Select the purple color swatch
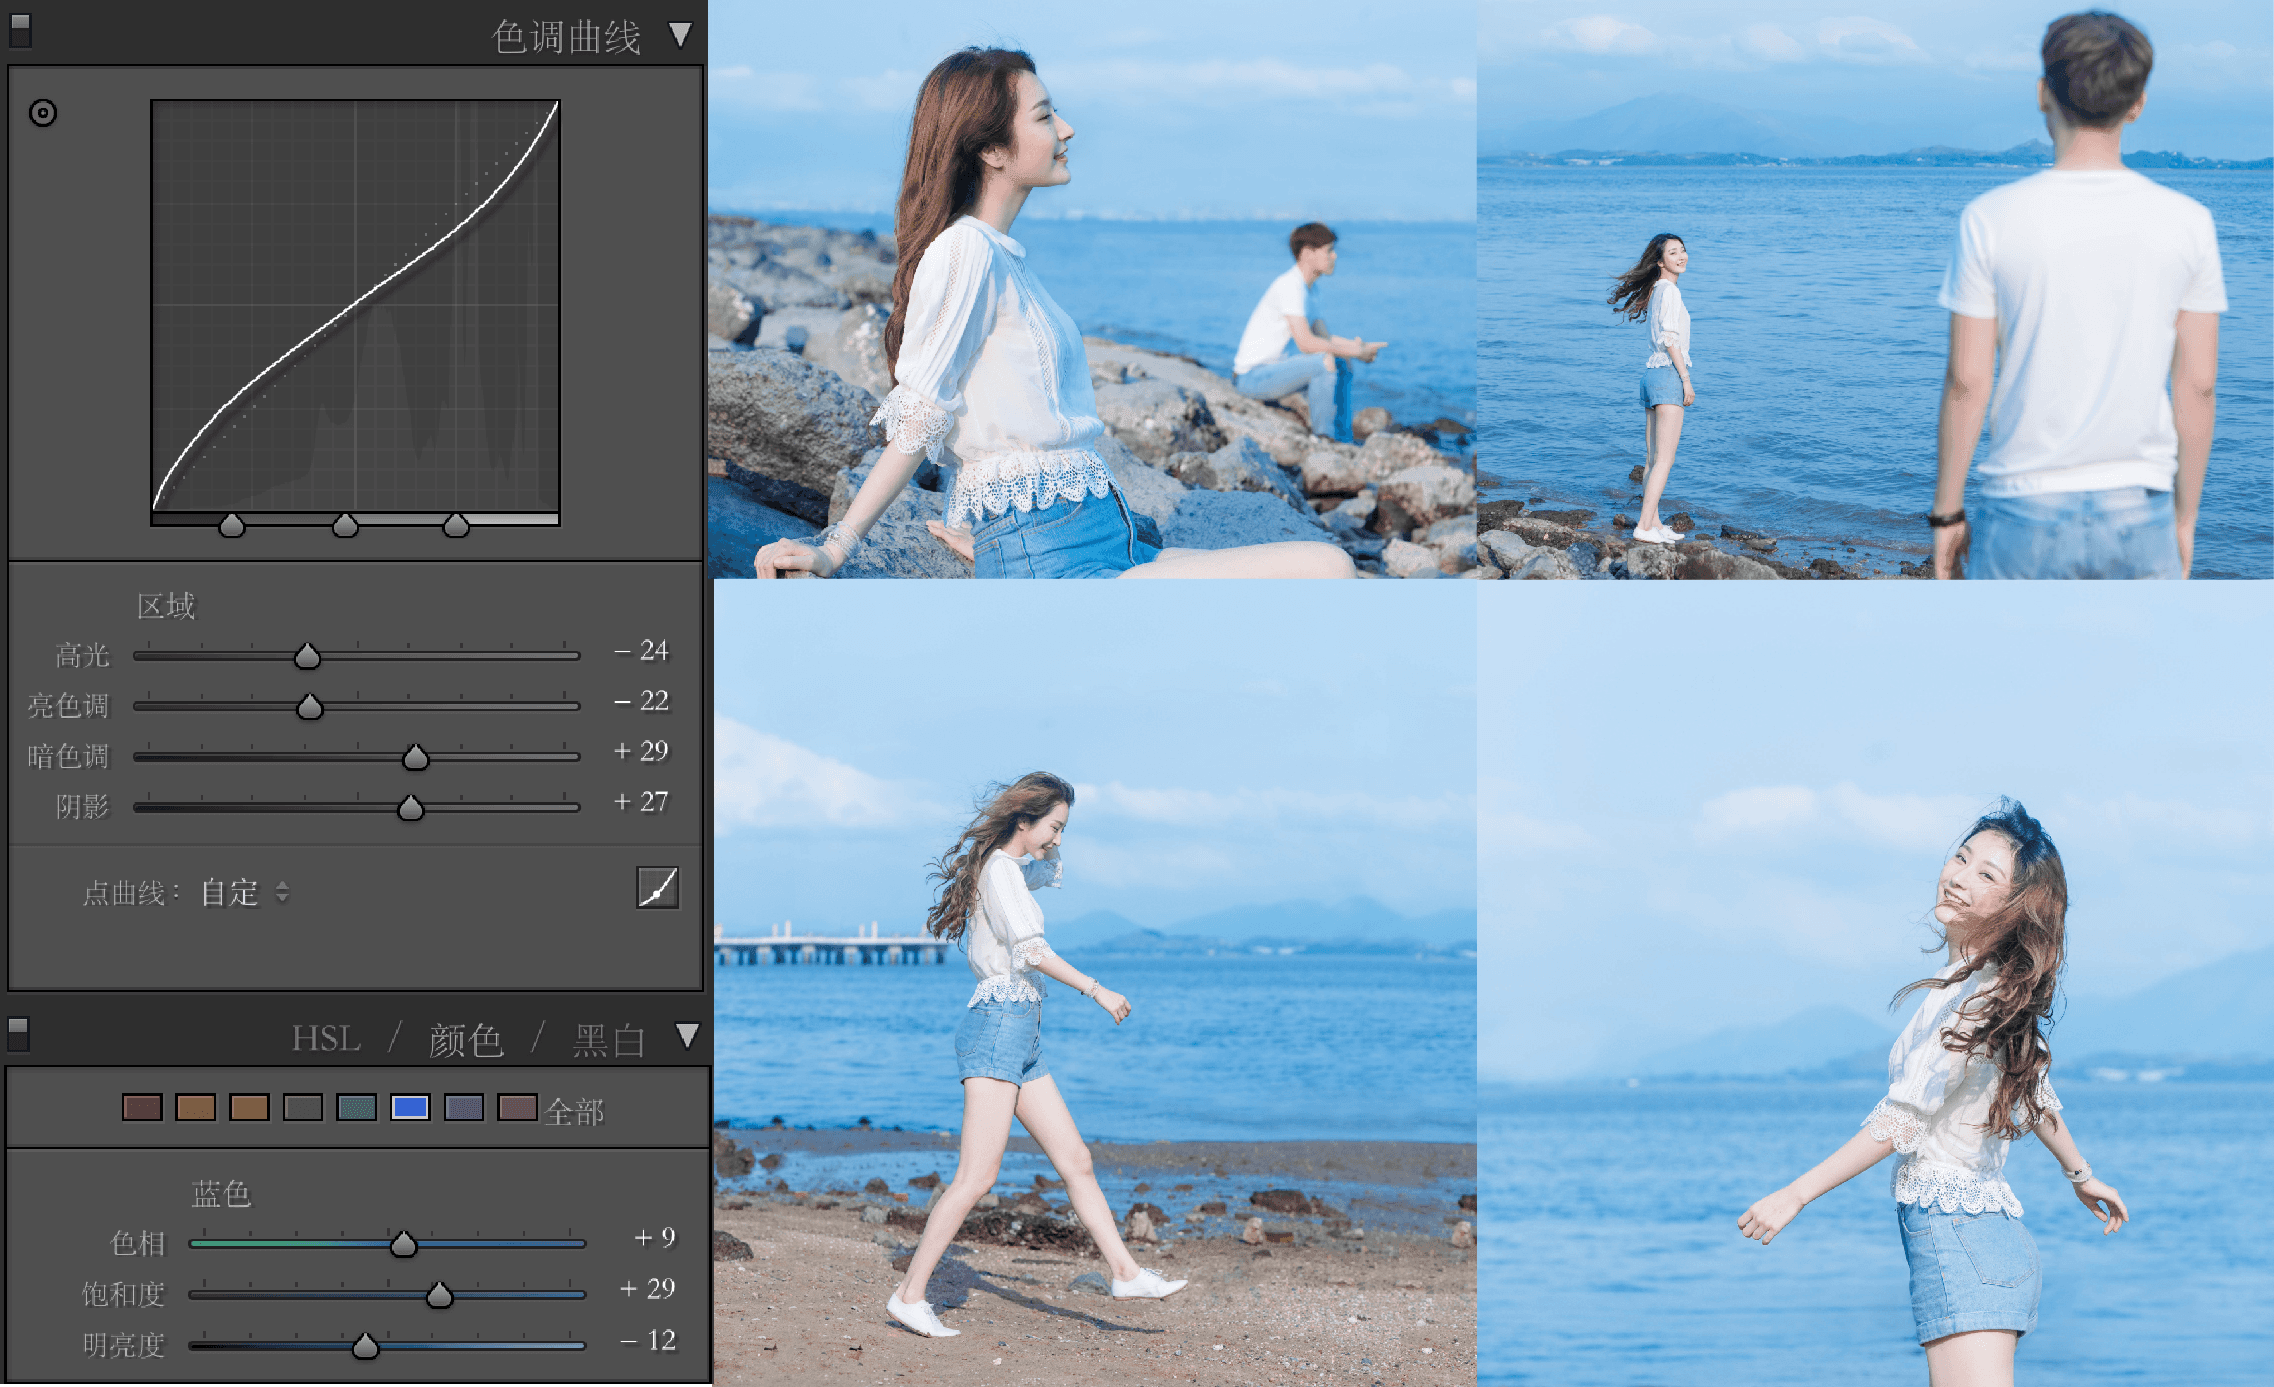This screenshot has width=2274, height=1387. 464,1107
